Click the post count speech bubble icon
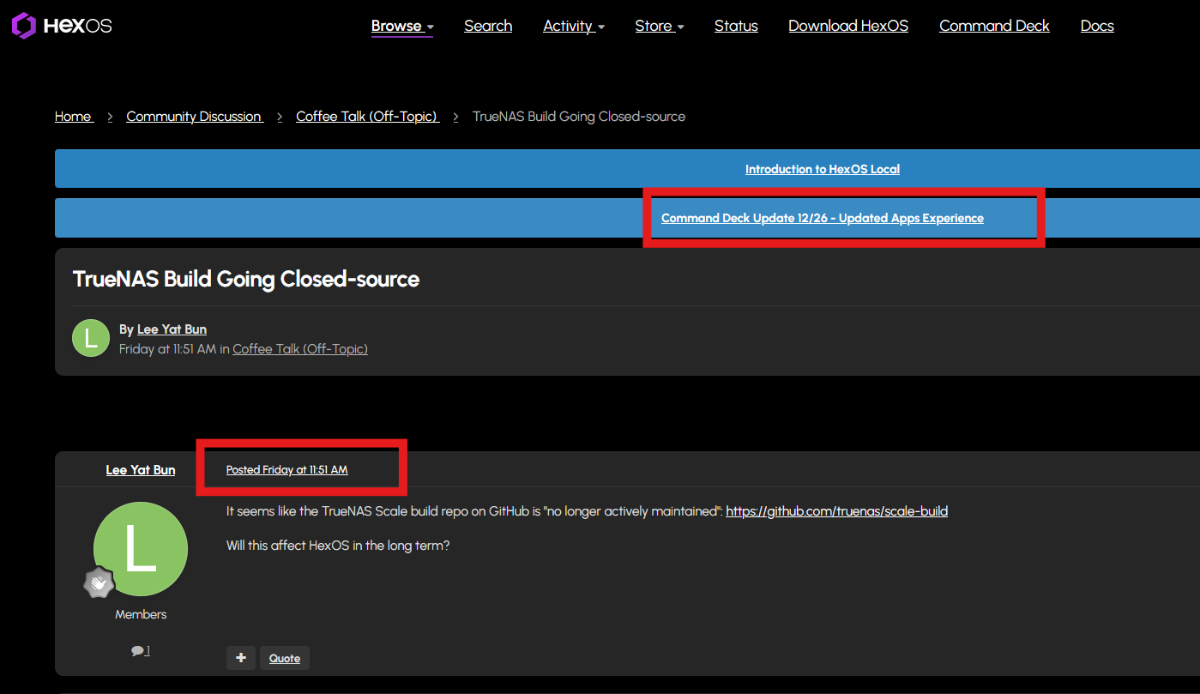 click(137, 651)
